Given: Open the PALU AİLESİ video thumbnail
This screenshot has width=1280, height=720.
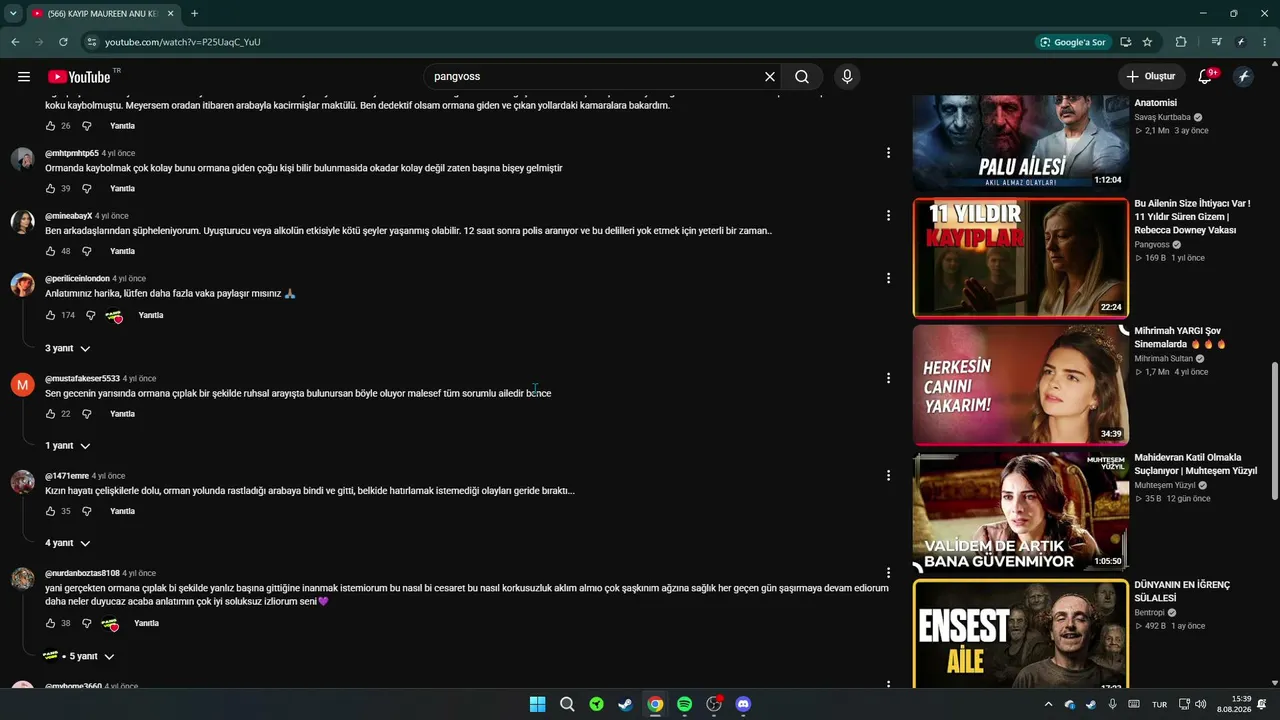Looking at the screenshot, I should 1021,142.
